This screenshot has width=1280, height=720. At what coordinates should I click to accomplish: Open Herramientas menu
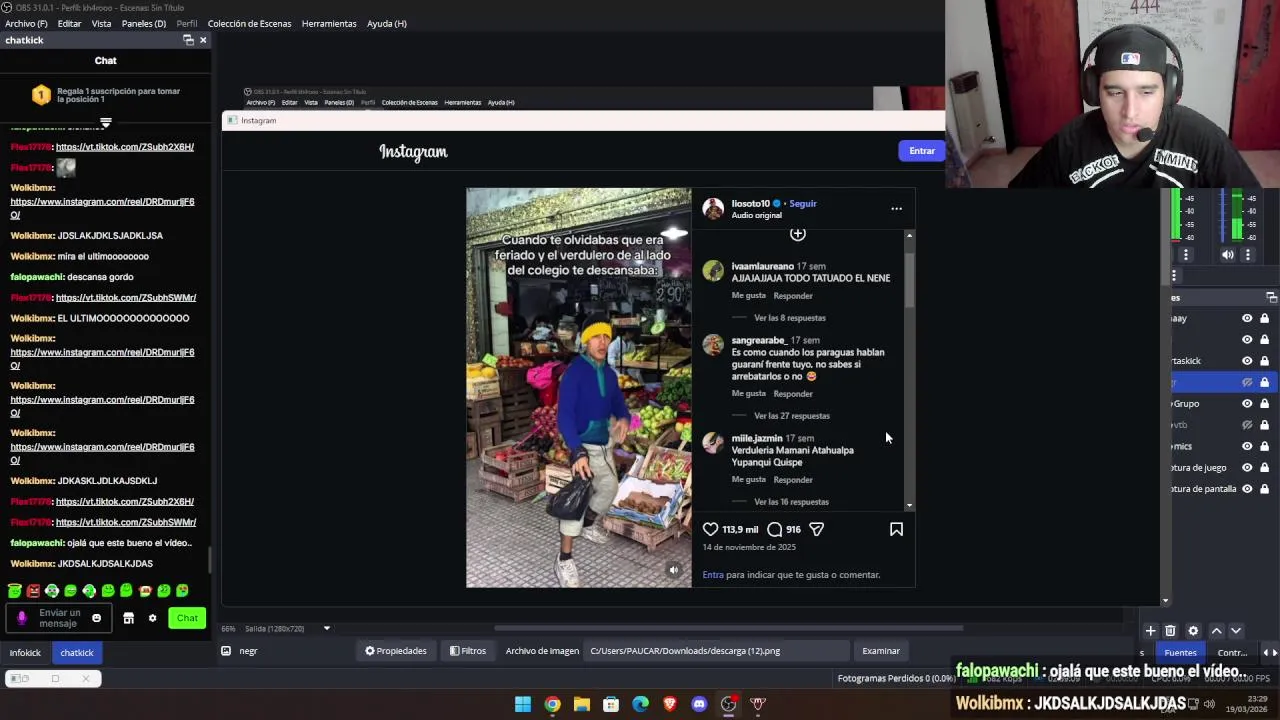[x=329, y=23]
